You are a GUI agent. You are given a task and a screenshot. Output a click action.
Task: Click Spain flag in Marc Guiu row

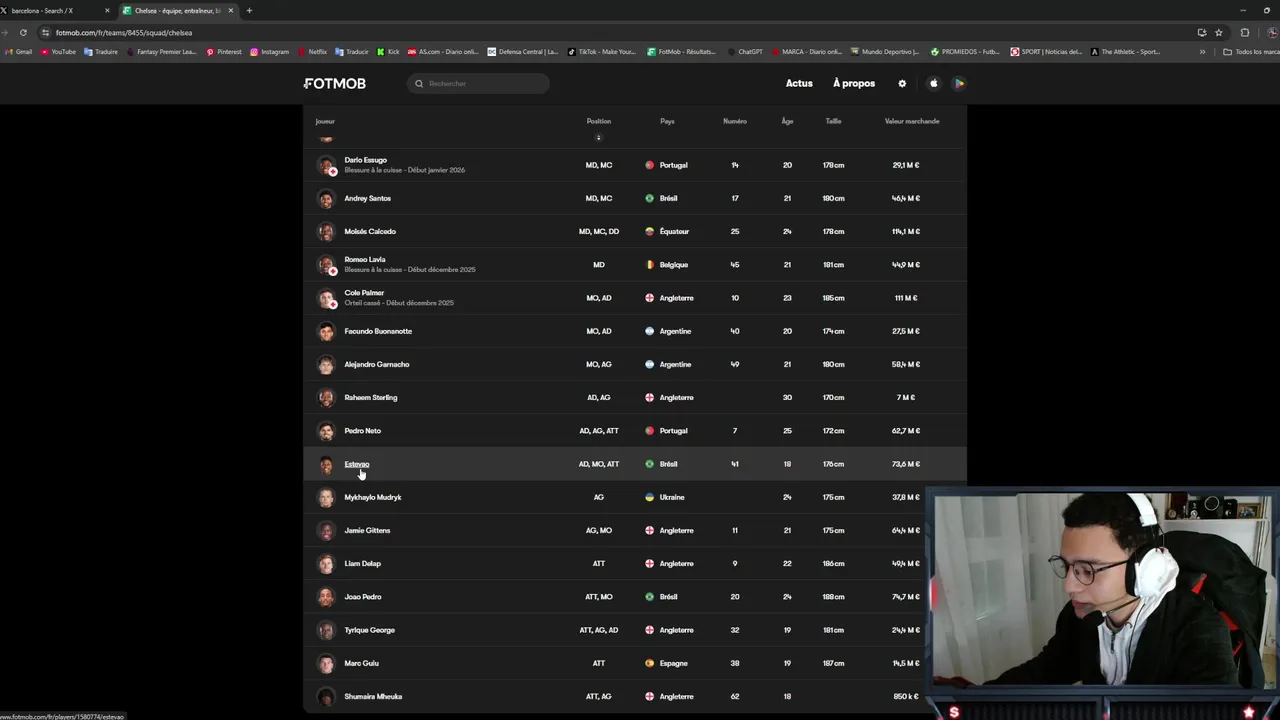[650, 663]
